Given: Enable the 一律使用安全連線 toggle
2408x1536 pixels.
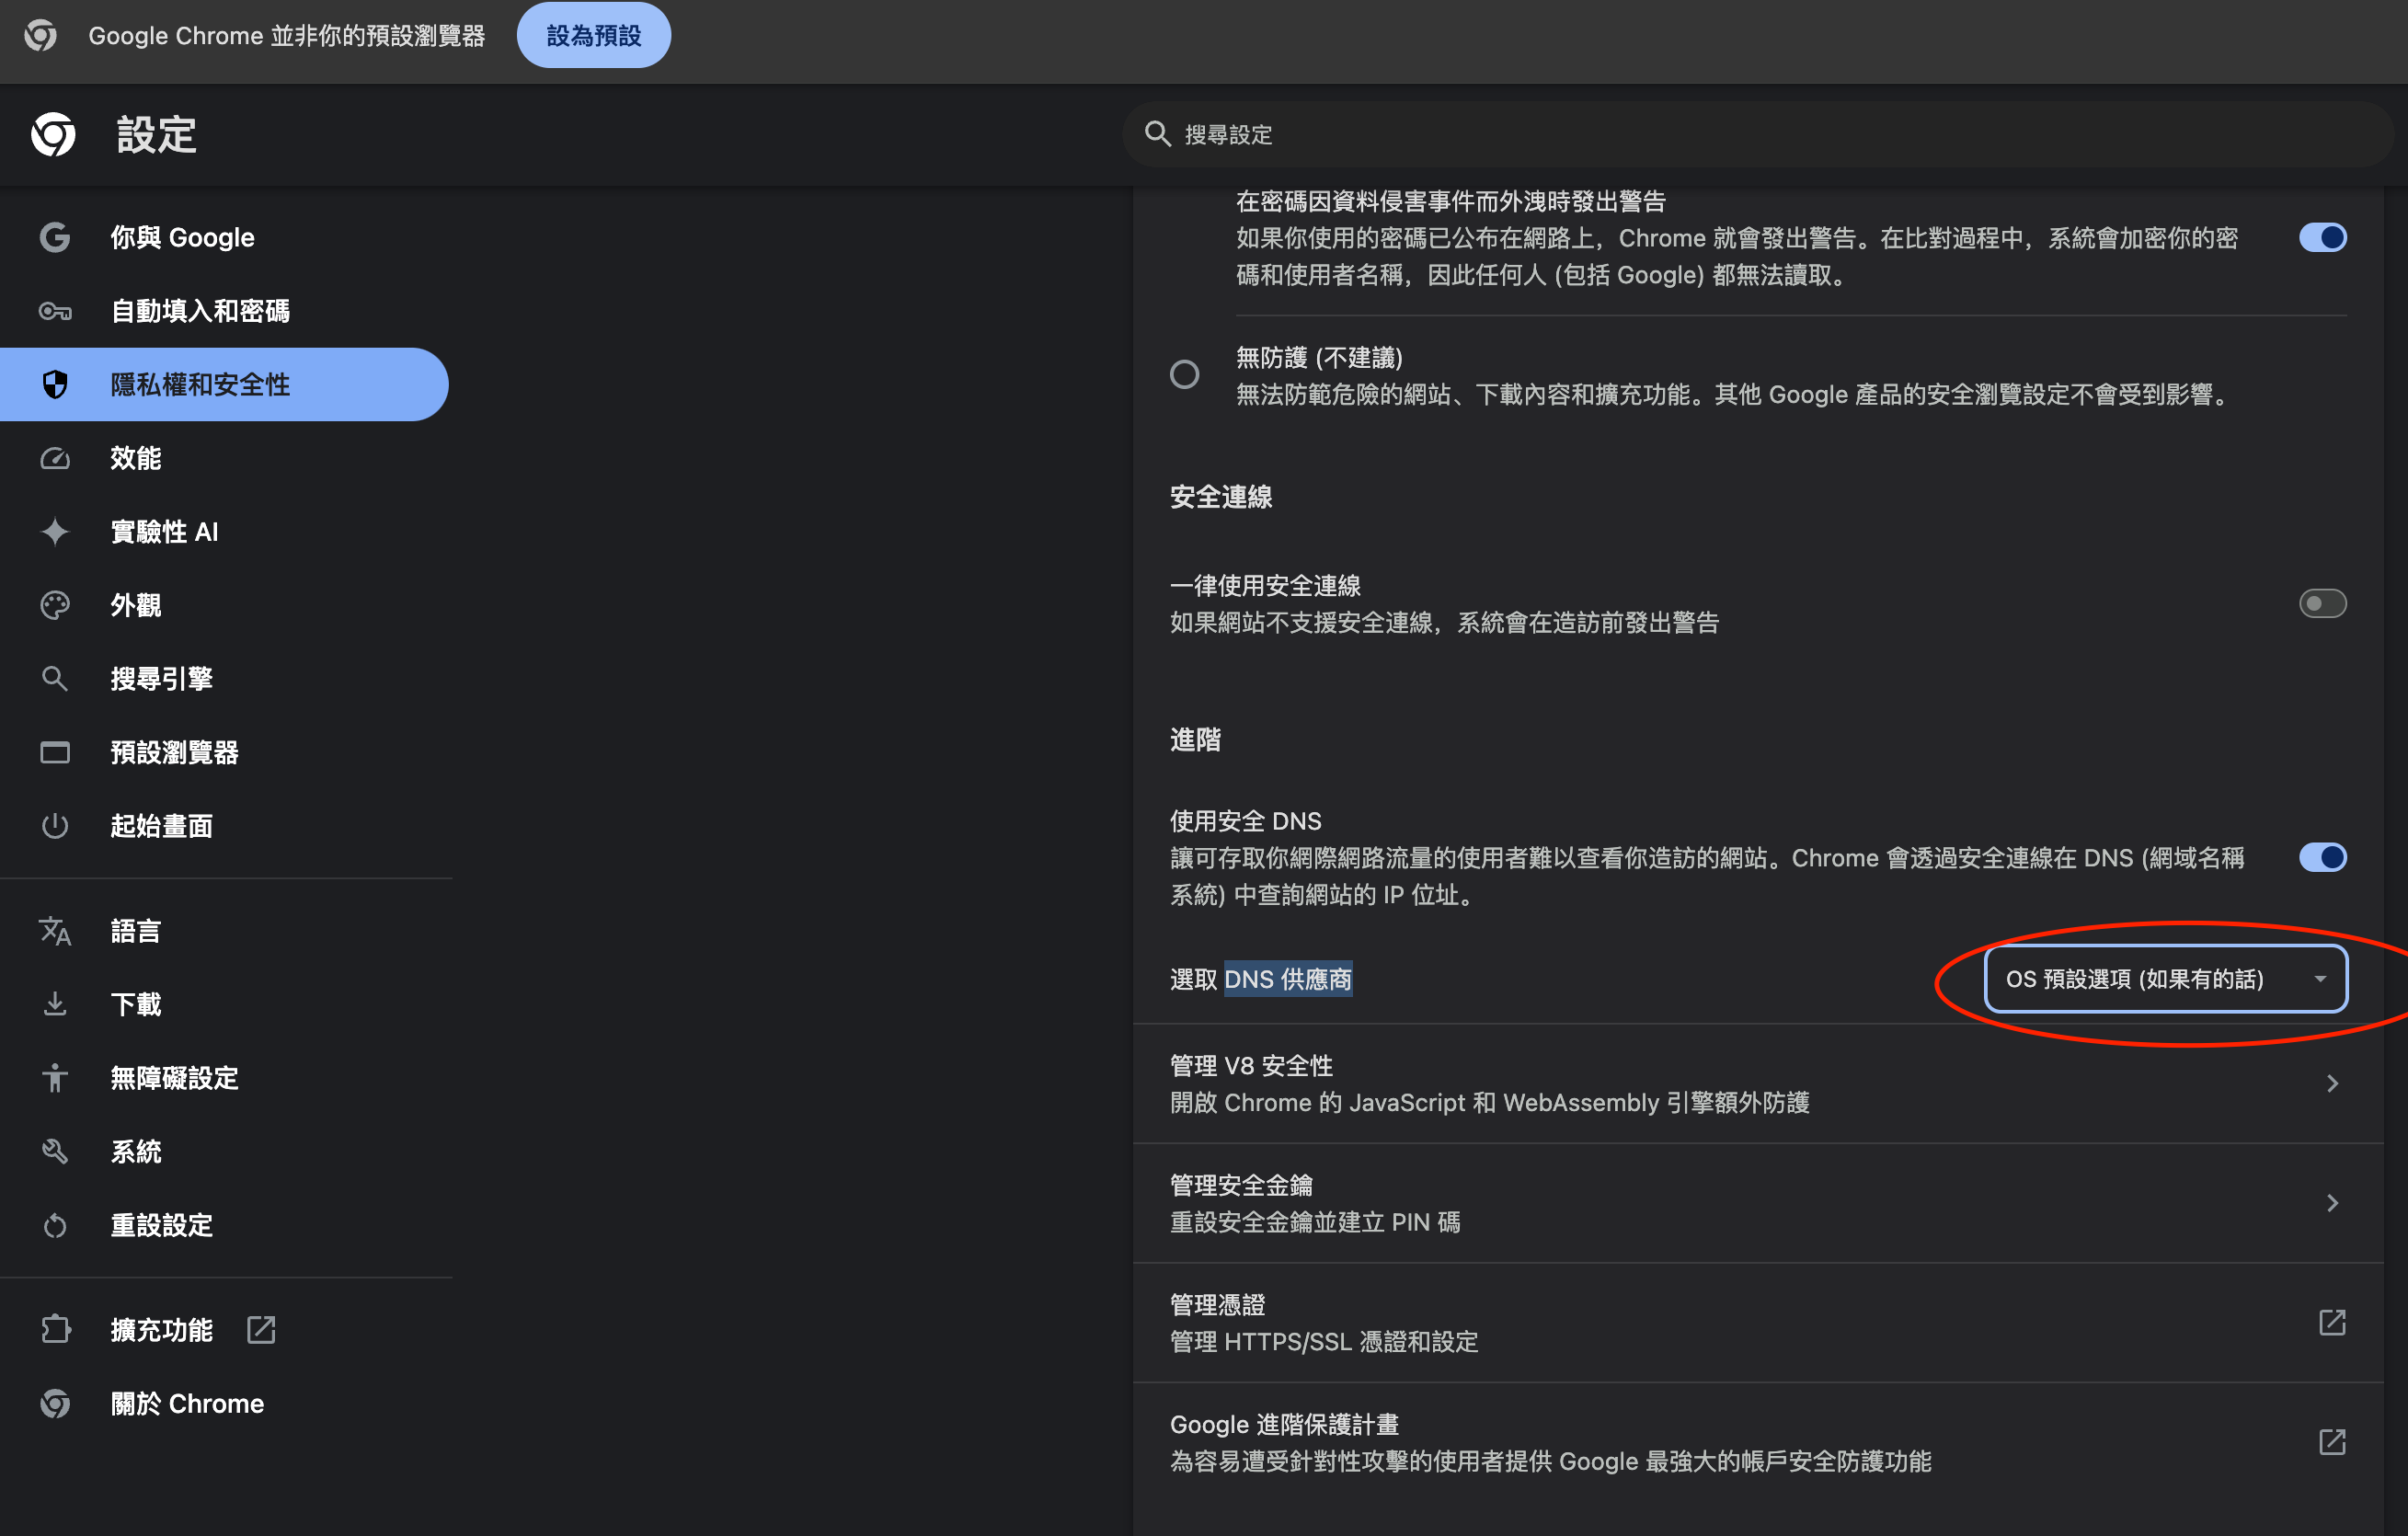Looking at the screenshot, I should point(2322,603).
